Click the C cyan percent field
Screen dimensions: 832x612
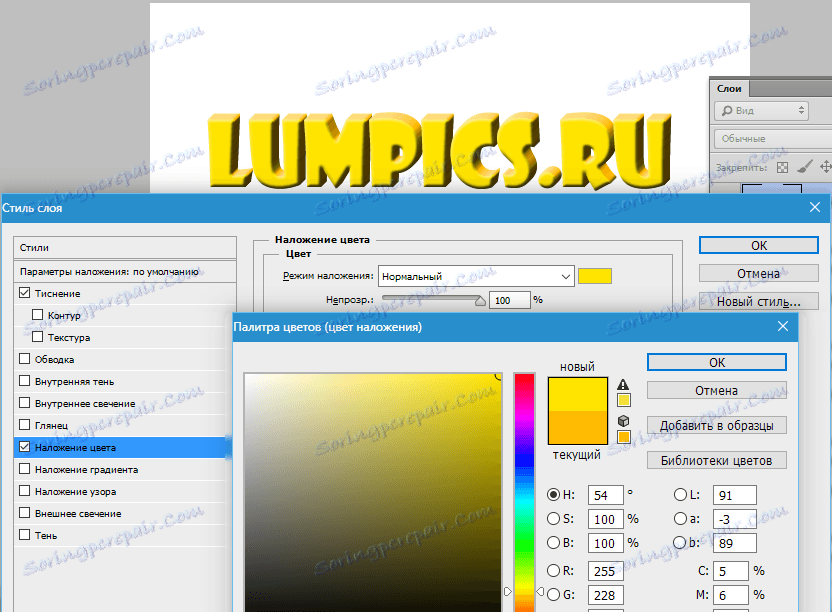coord(731,571)
